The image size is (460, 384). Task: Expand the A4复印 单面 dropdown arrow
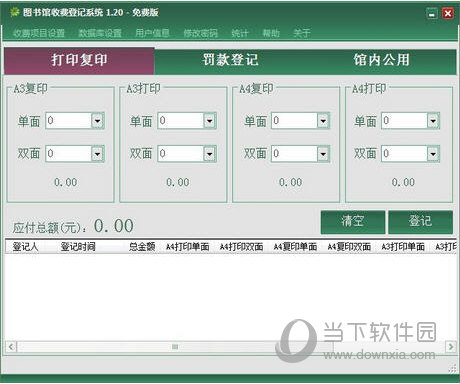[323, 121]
